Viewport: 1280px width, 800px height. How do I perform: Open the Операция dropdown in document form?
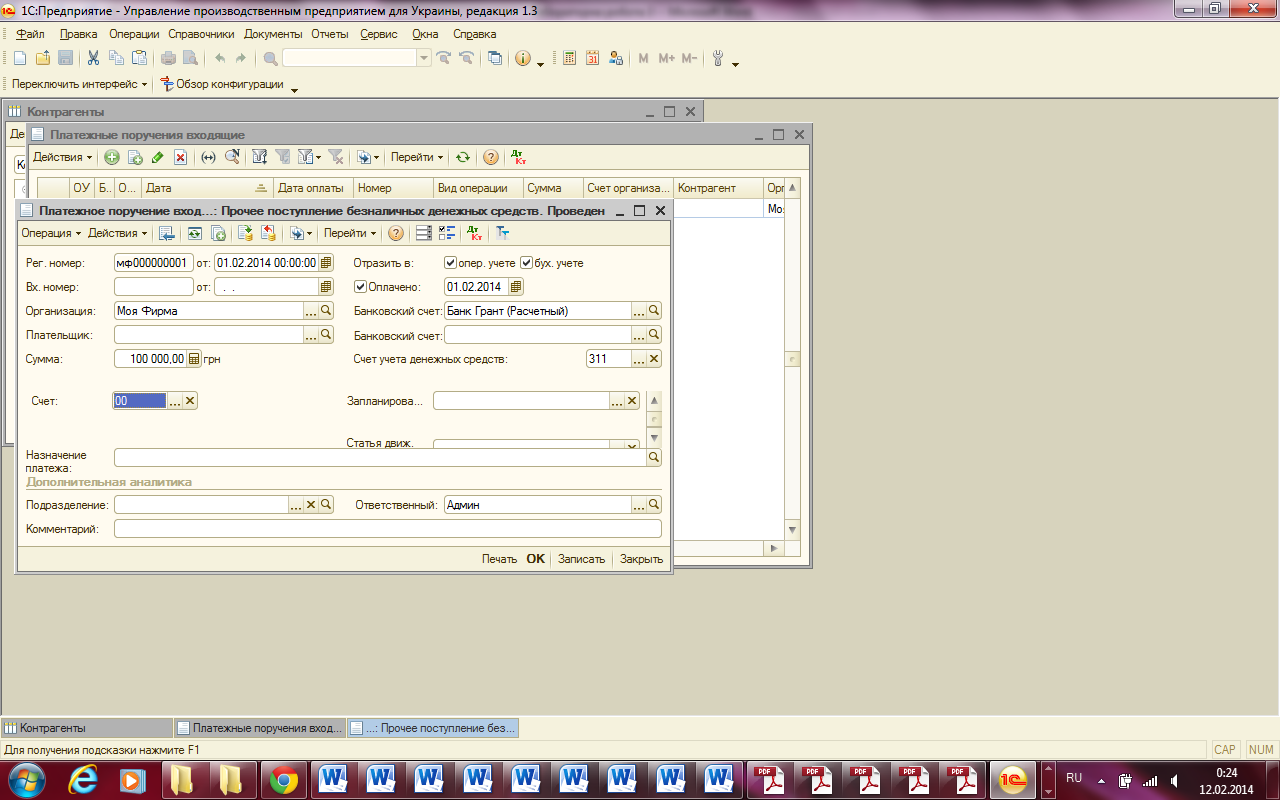[52, 233]
